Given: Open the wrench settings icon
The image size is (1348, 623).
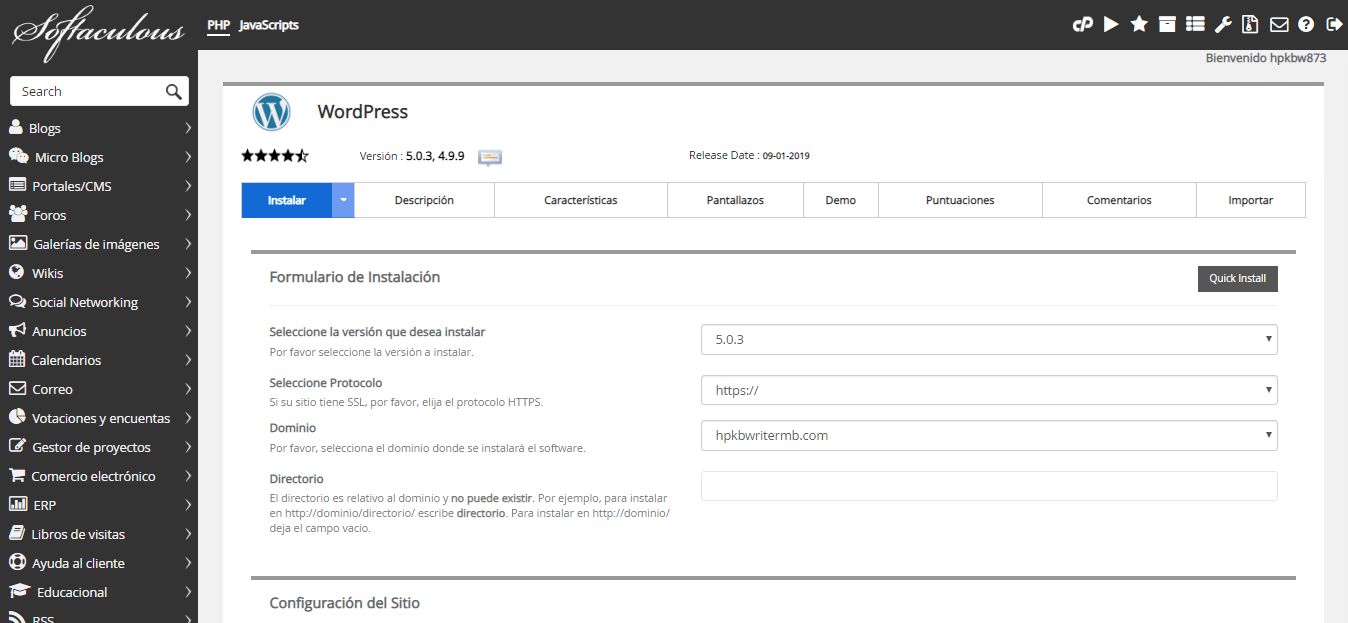Looking at the screenshot, I should (x=1223, y=24).
